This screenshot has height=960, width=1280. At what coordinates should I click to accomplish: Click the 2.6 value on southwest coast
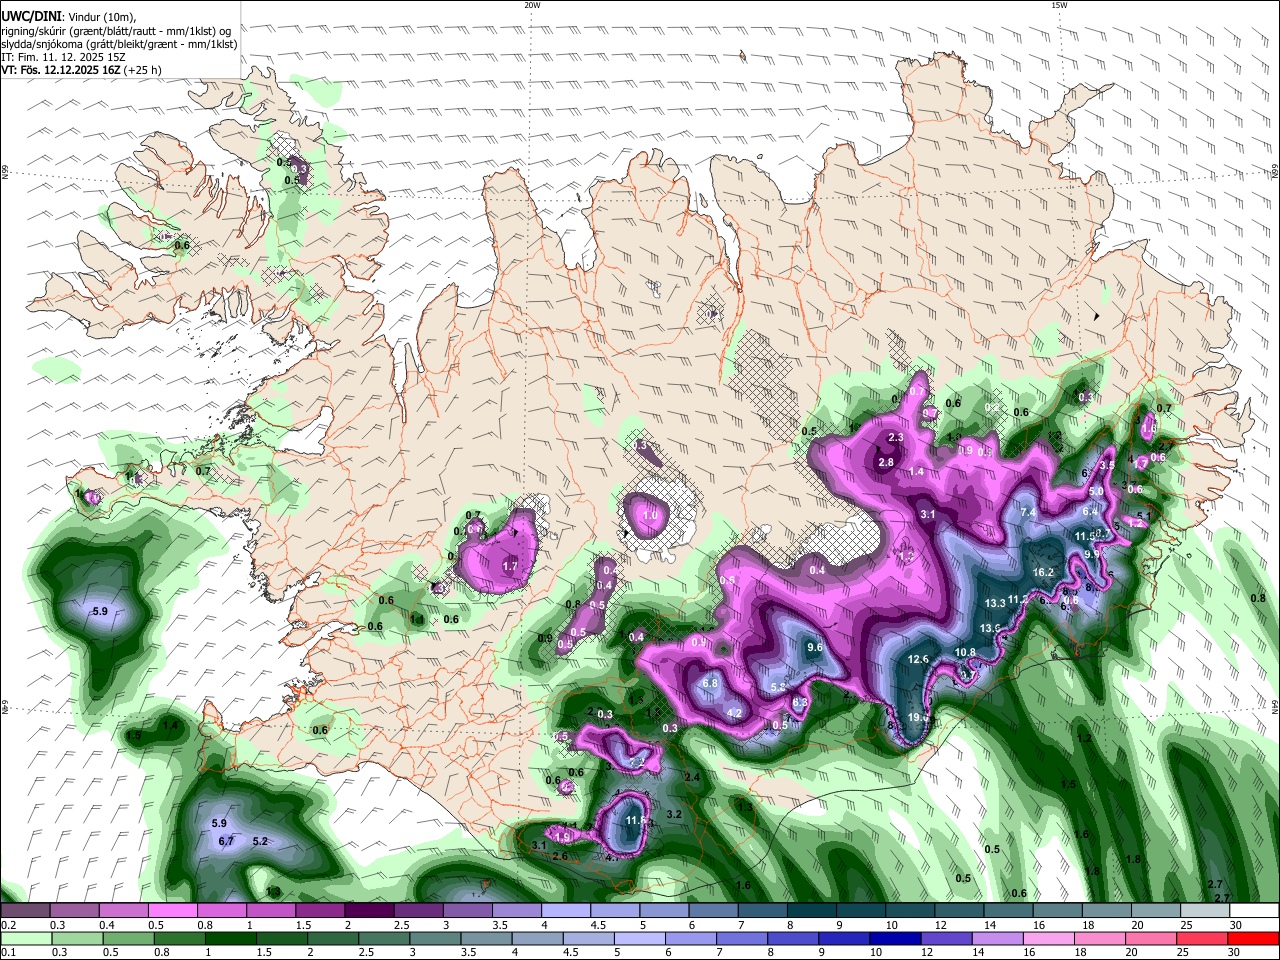point(560,856)
